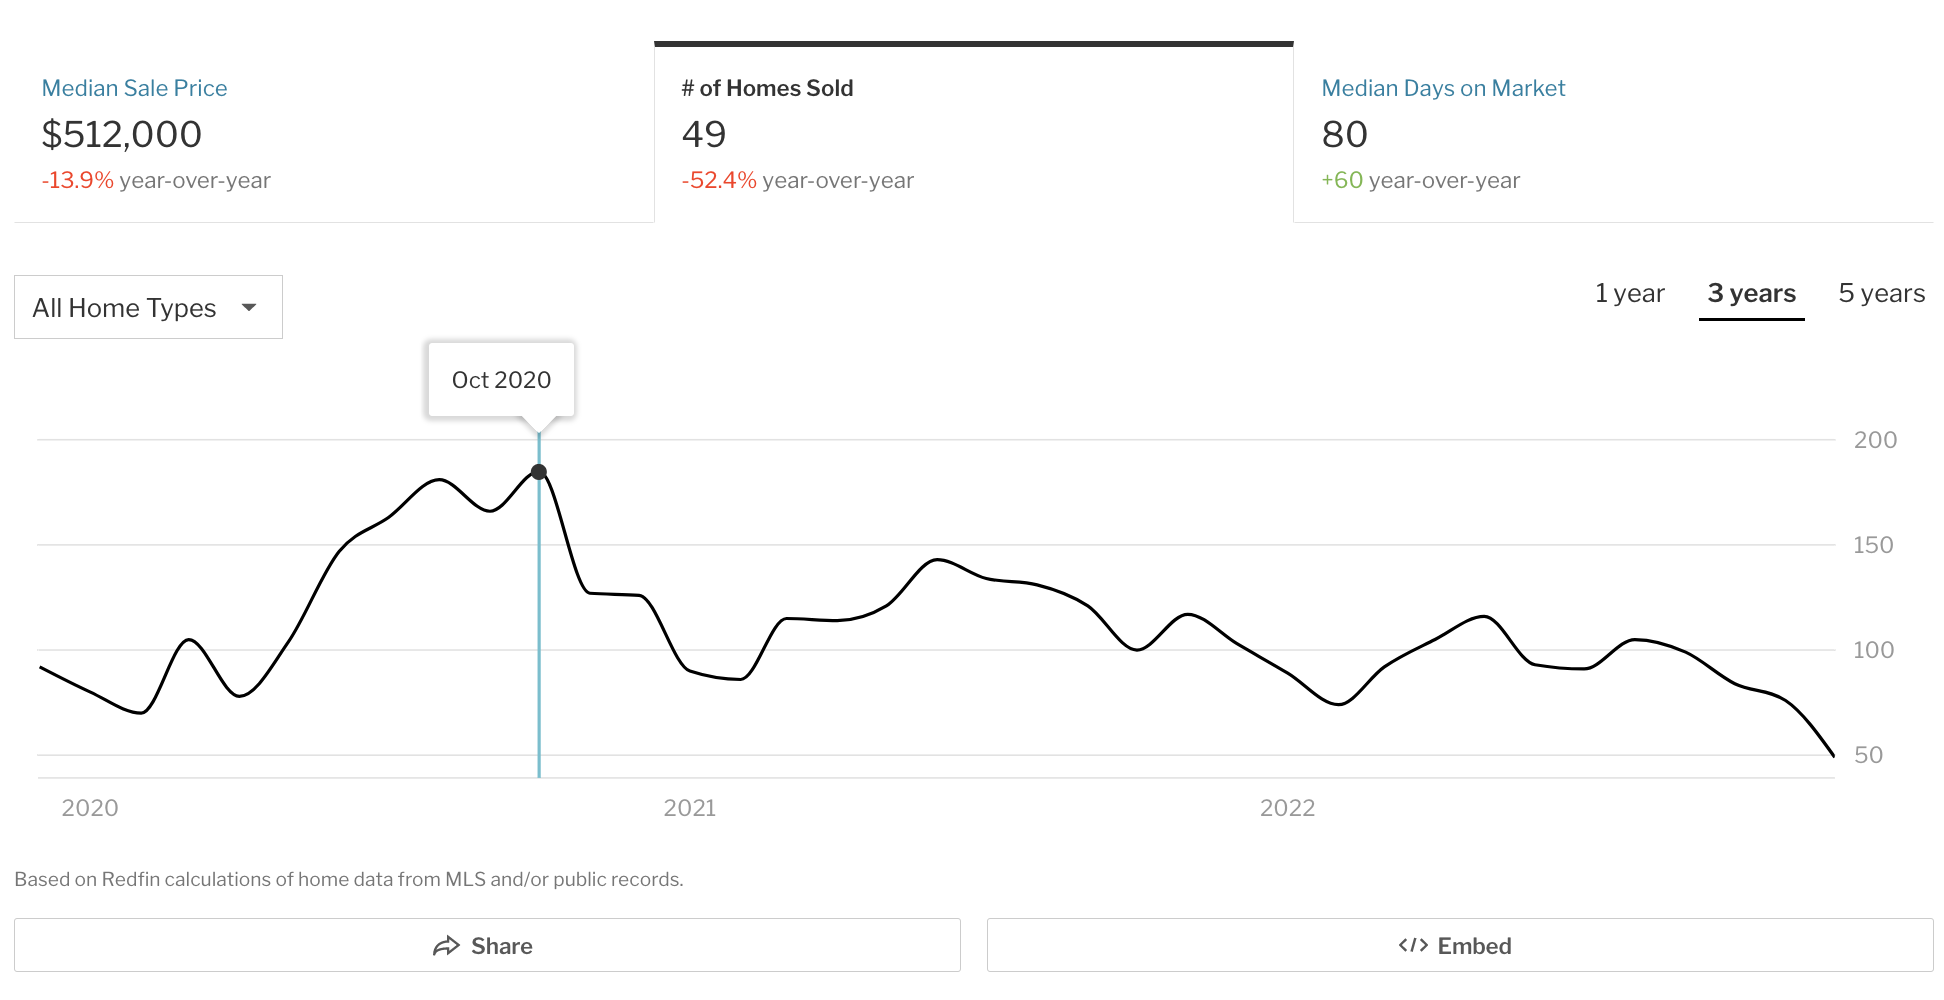
Task: Open the All Home Types dropdown
Action: coord(148,308)
